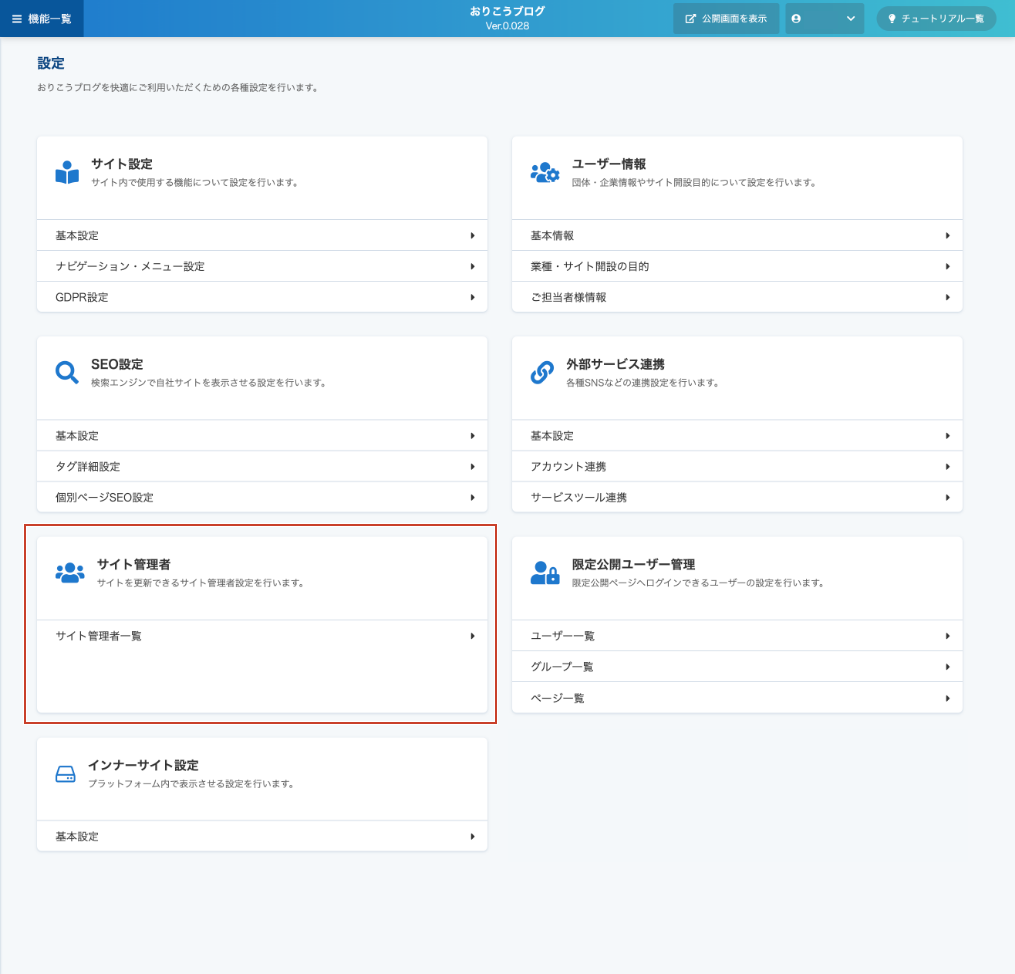This screenshot has height=974, width=1015.
Task: Open 個別ページSEO設定 row
Action: click(x=262, y=498)
